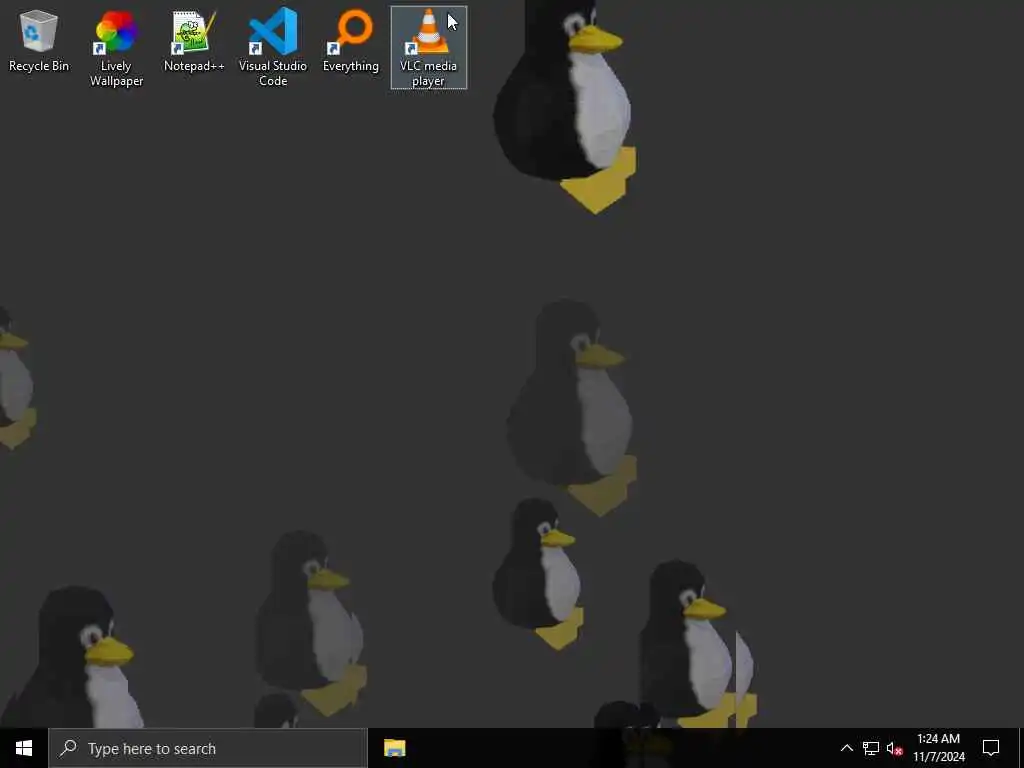Select the Lively Wallpaper shortcut
The image size is (1024, 768).
(x=116, y=48)
